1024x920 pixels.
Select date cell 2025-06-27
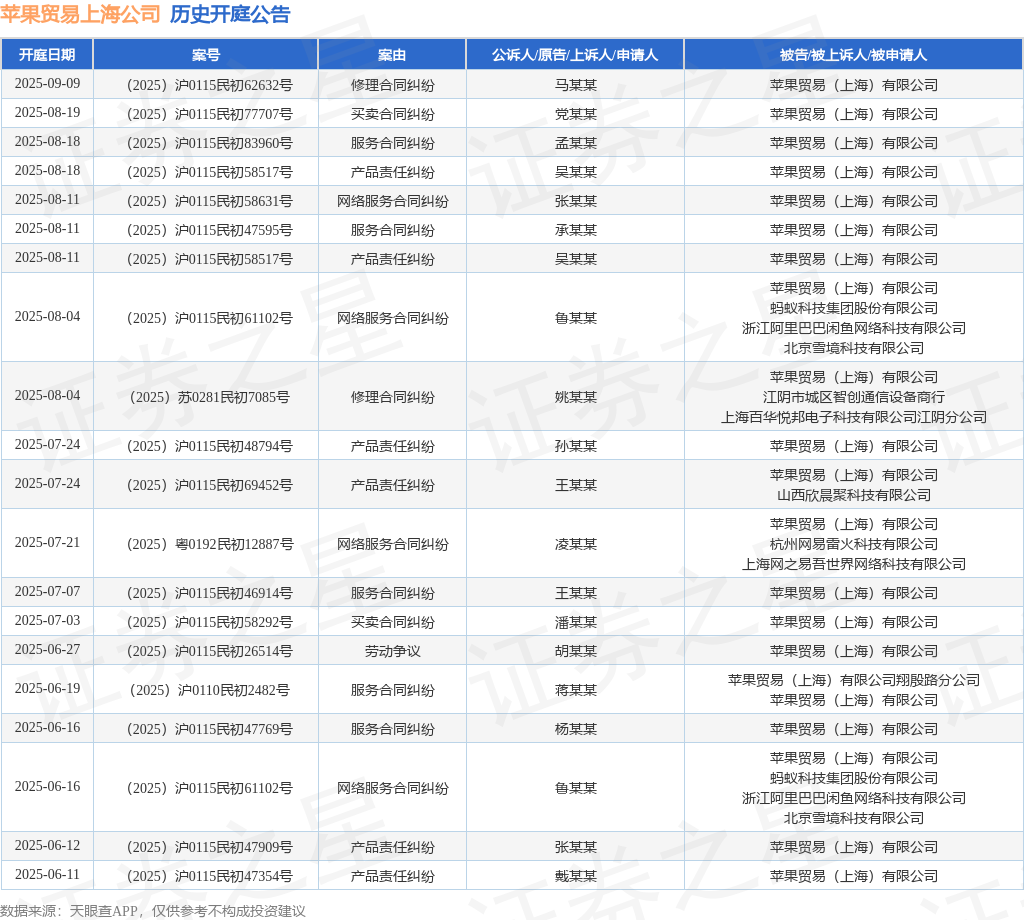pyautogui.click(x=47, y=649)
